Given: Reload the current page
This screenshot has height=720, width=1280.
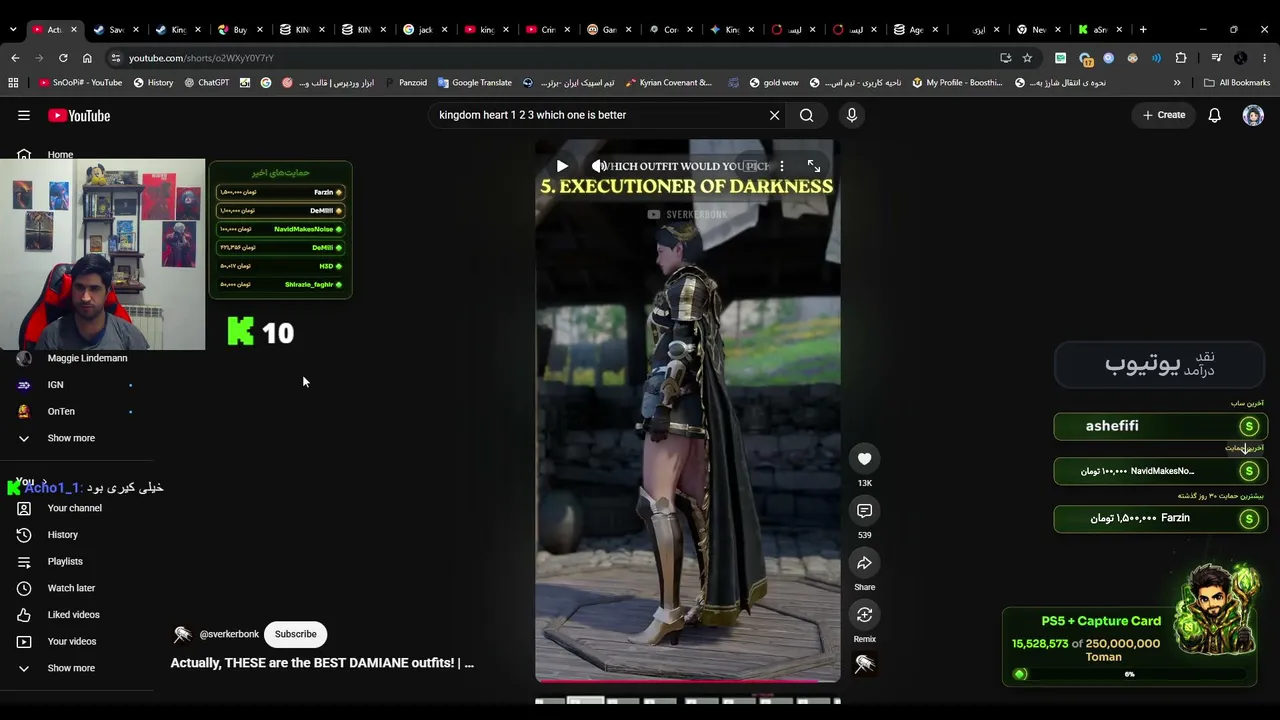Looking at the screenshot, I should 63,58.
